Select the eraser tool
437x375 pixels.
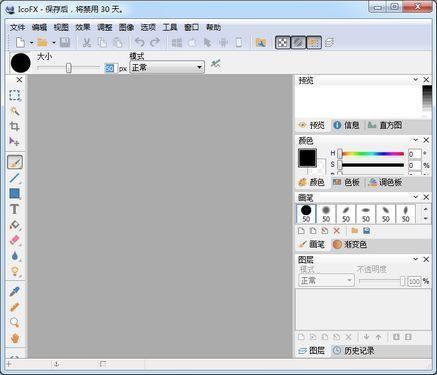pos(14,240)
